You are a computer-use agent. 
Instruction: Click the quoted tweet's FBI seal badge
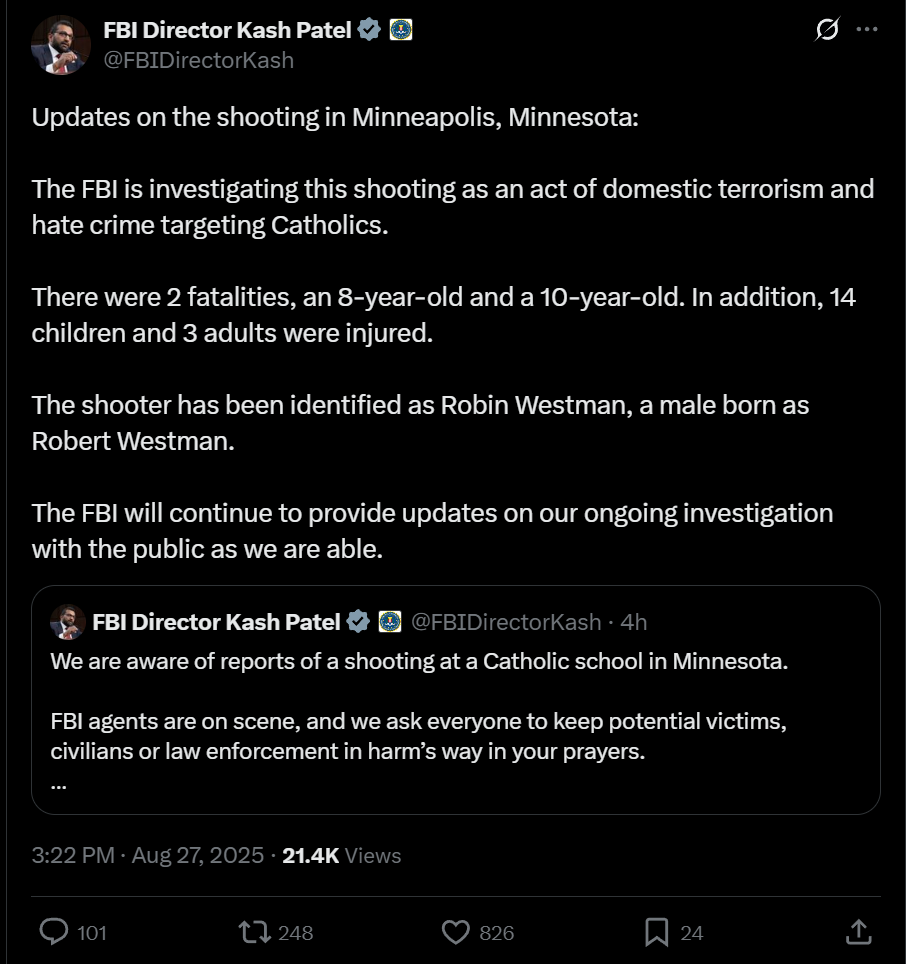pos(390,622)
